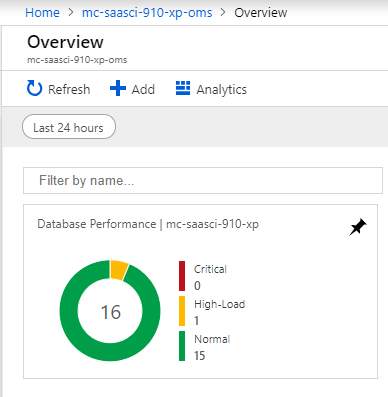
Task: Select the High-Load legend label
Action: pyautogui.click(x=220, y=304)
